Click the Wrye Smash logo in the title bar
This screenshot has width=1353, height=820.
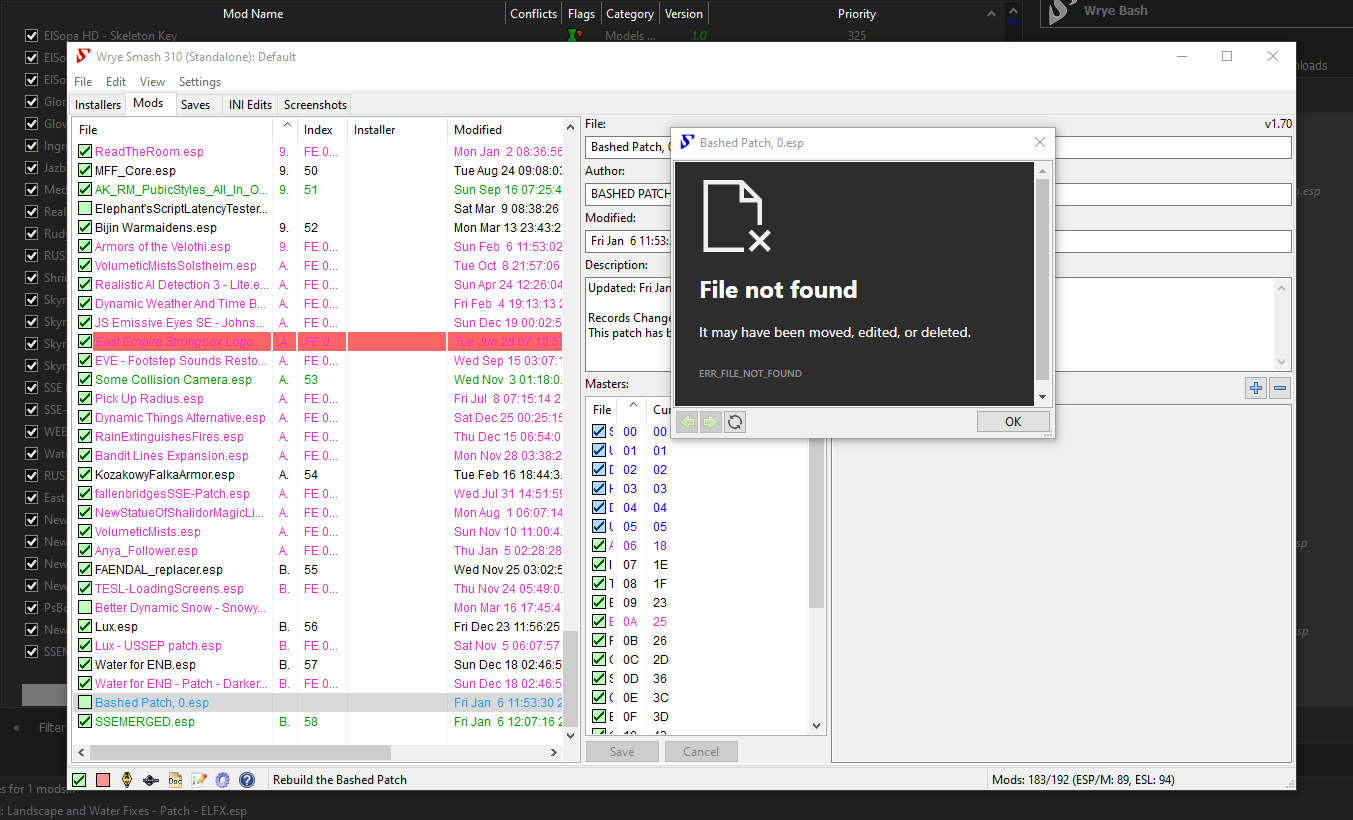[84, 56]
